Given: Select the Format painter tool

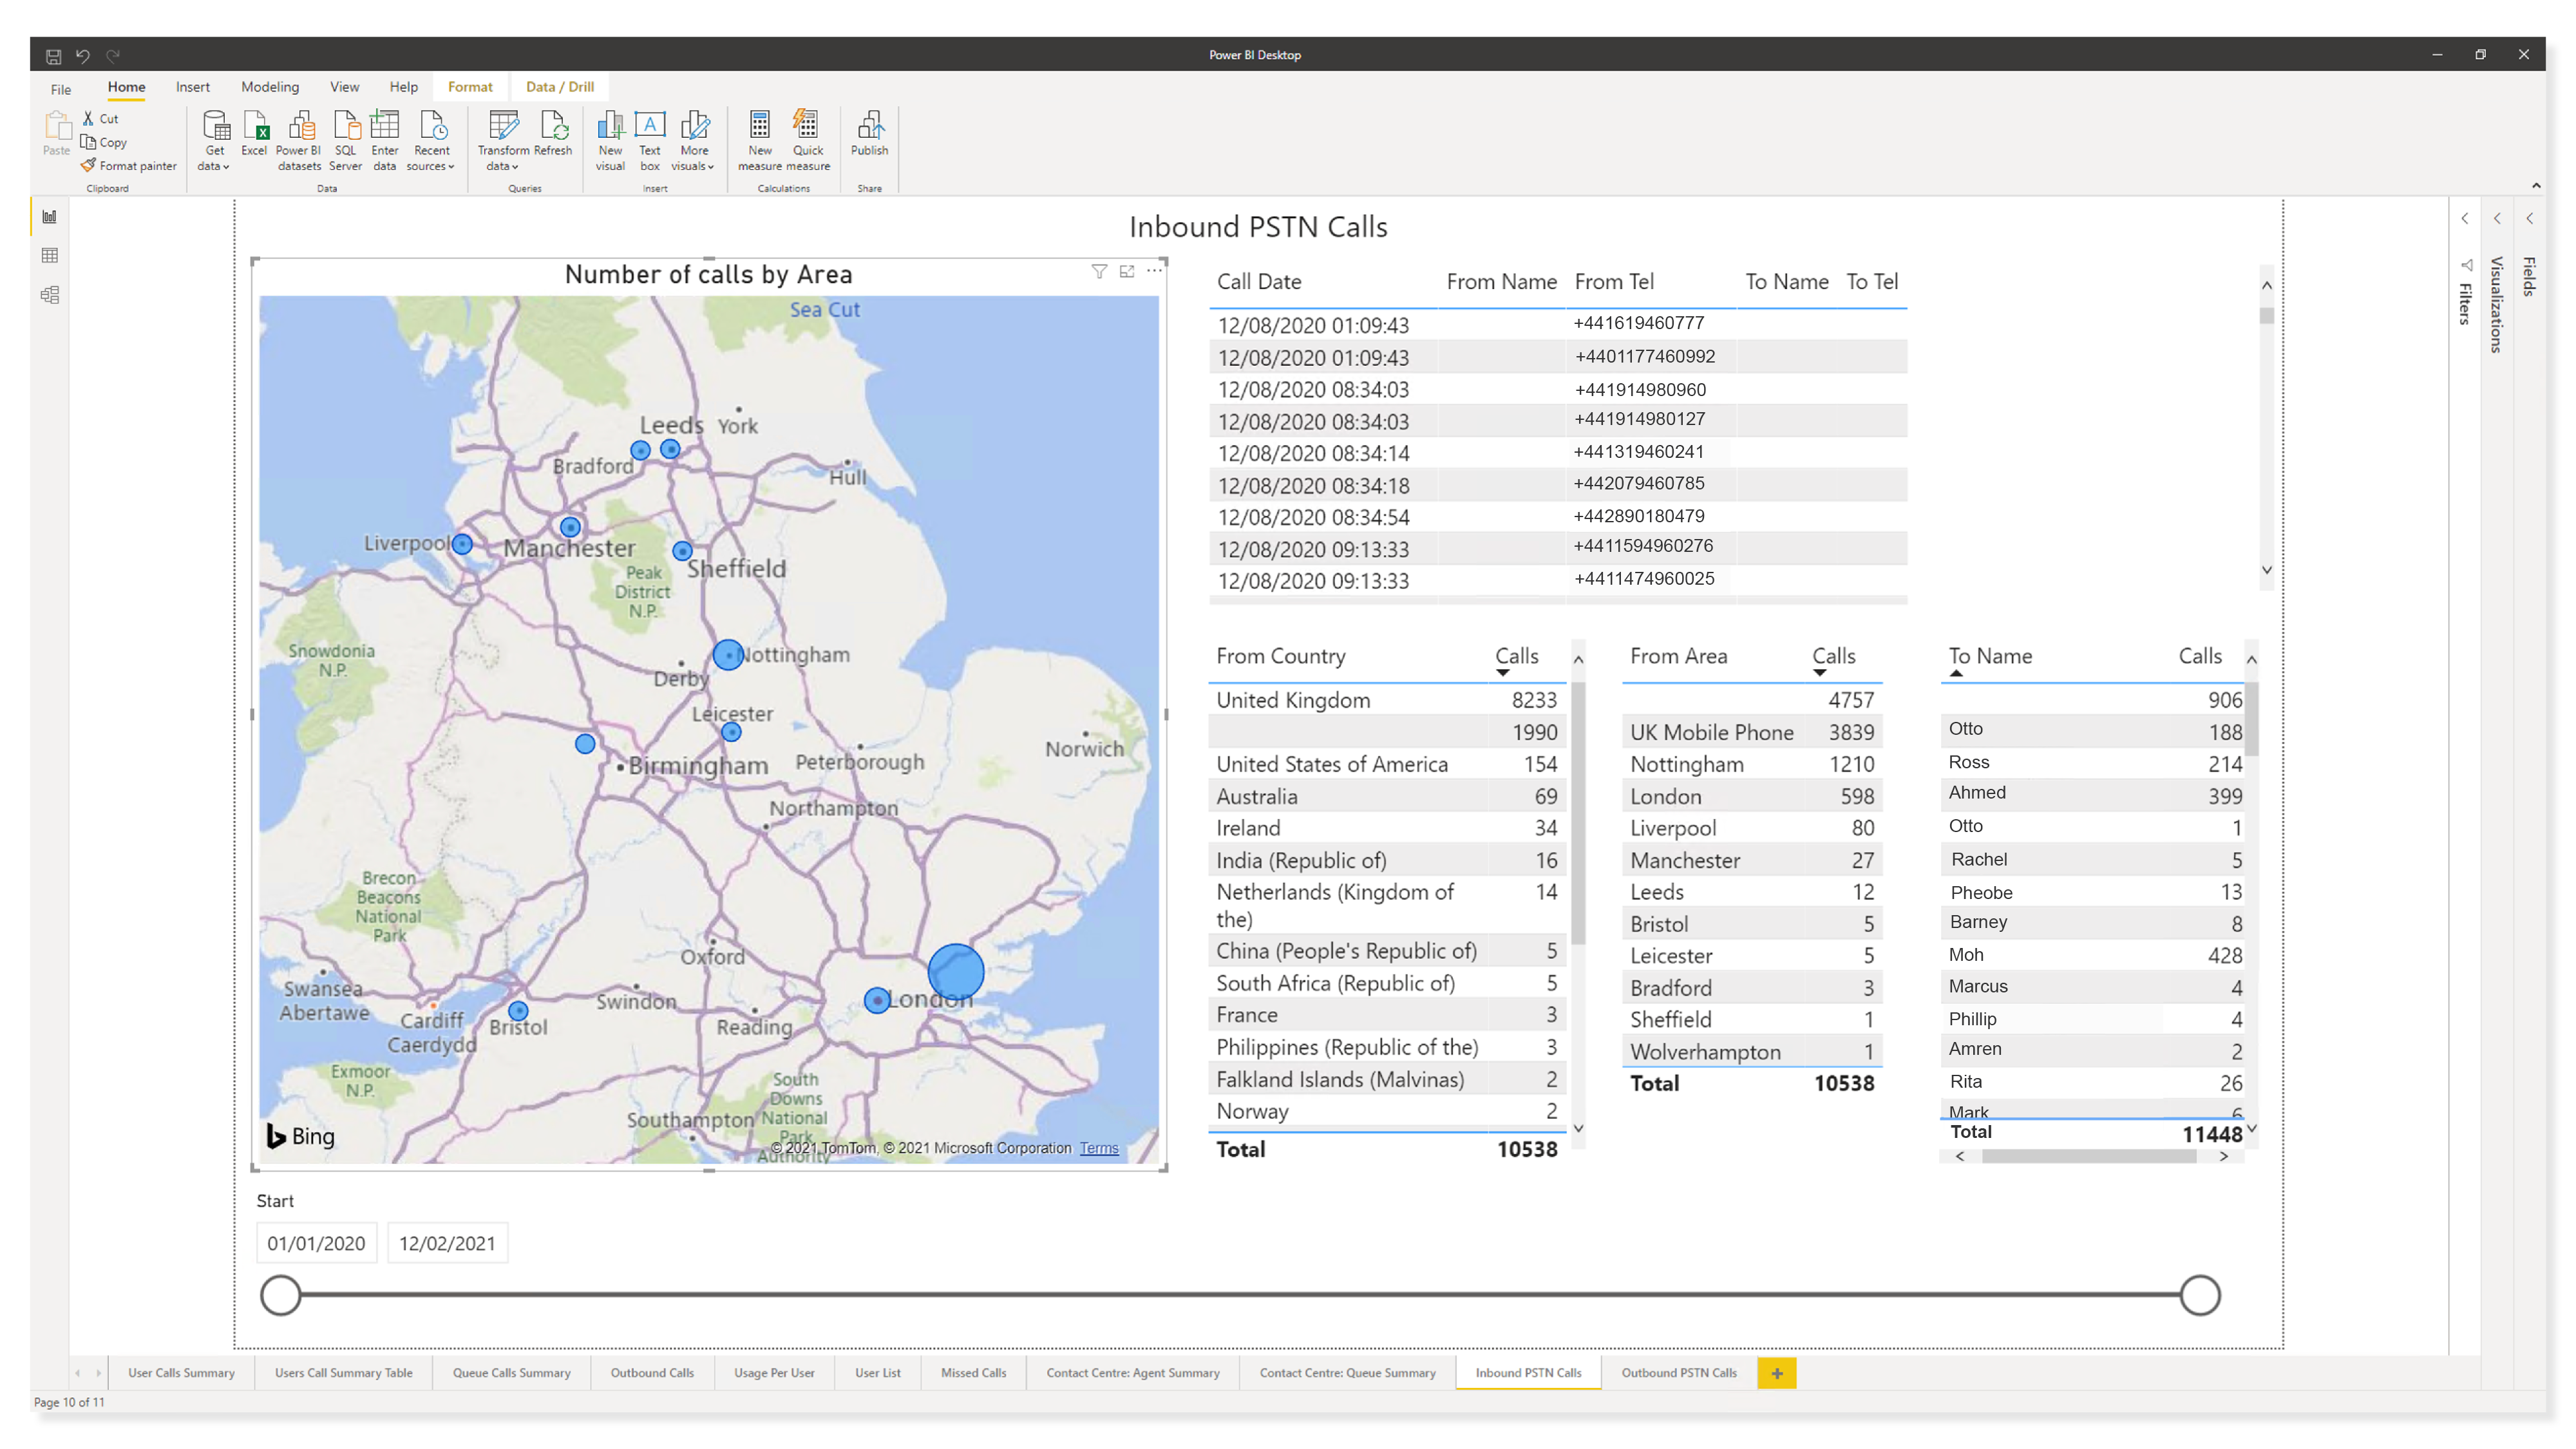Looking at the screenshot, I should [x=129, y=166].
